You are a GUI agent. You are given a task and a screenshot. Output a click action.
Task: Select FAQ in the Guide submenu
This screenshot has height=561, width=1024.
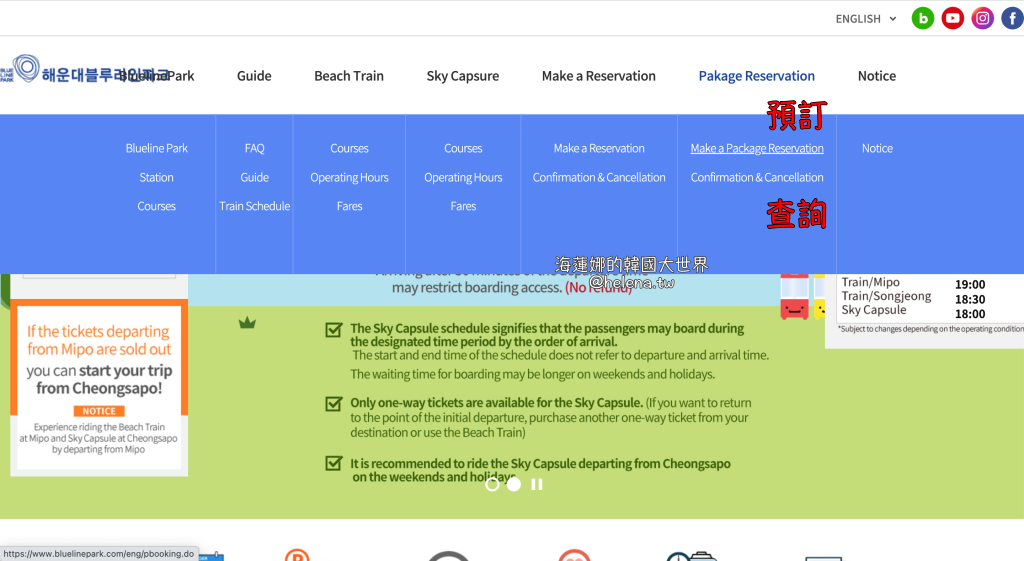coord(254,148)
